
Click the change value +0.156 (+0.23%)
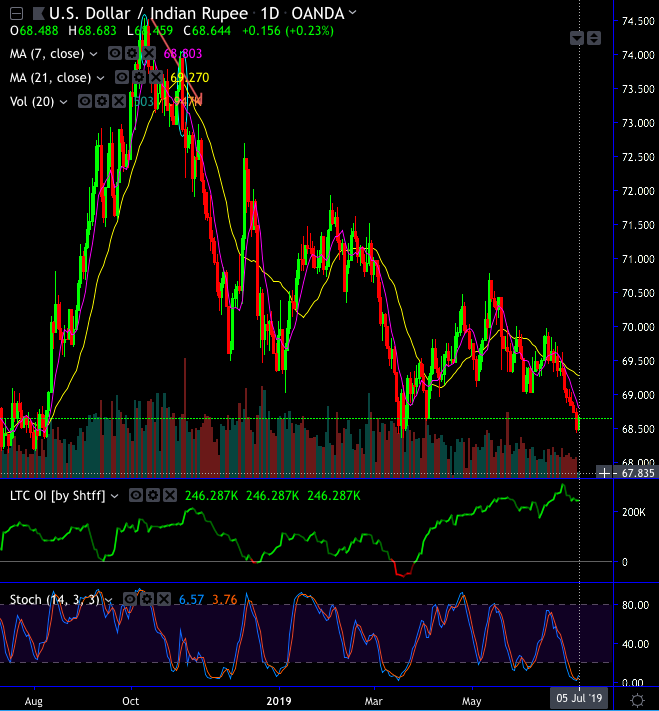point(288,31)
